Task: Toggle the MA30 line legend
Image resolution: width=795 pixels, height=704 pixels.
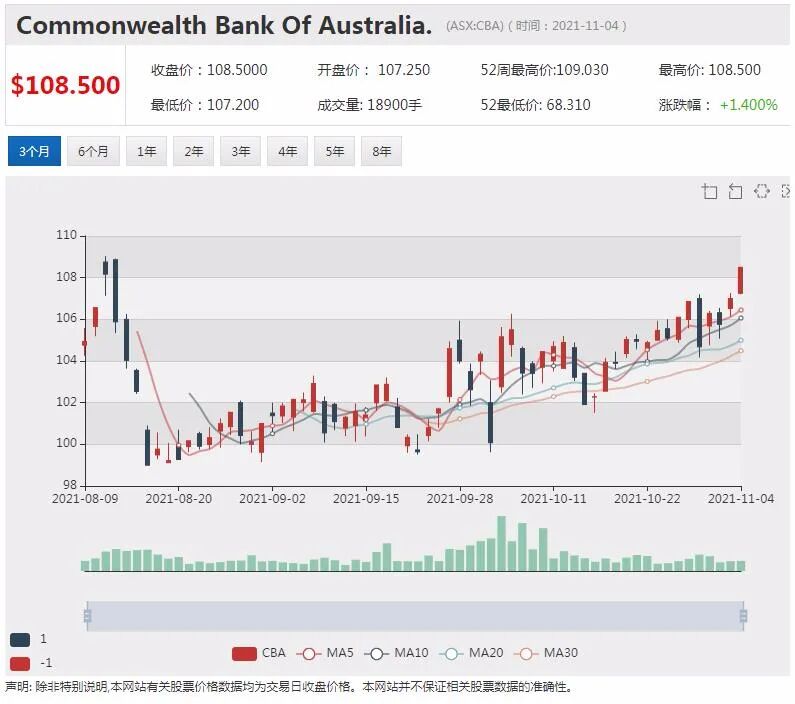Action: 546,653
